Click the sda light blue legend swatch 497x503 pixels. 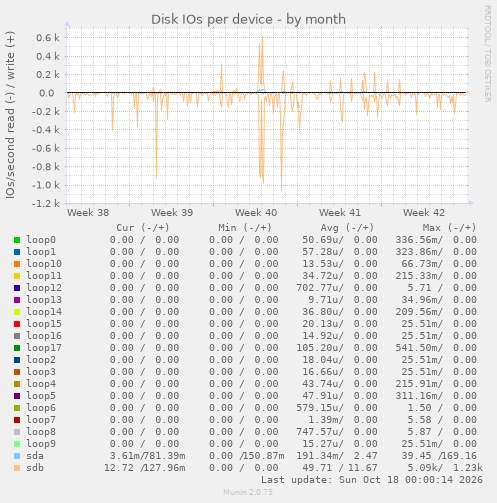(17, 456)
